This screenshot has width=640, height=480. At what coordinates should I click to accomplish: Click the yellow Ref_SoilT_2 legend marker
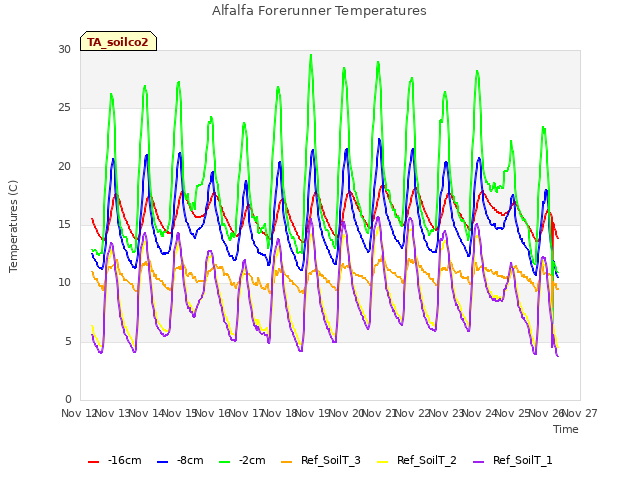(382, 462)
